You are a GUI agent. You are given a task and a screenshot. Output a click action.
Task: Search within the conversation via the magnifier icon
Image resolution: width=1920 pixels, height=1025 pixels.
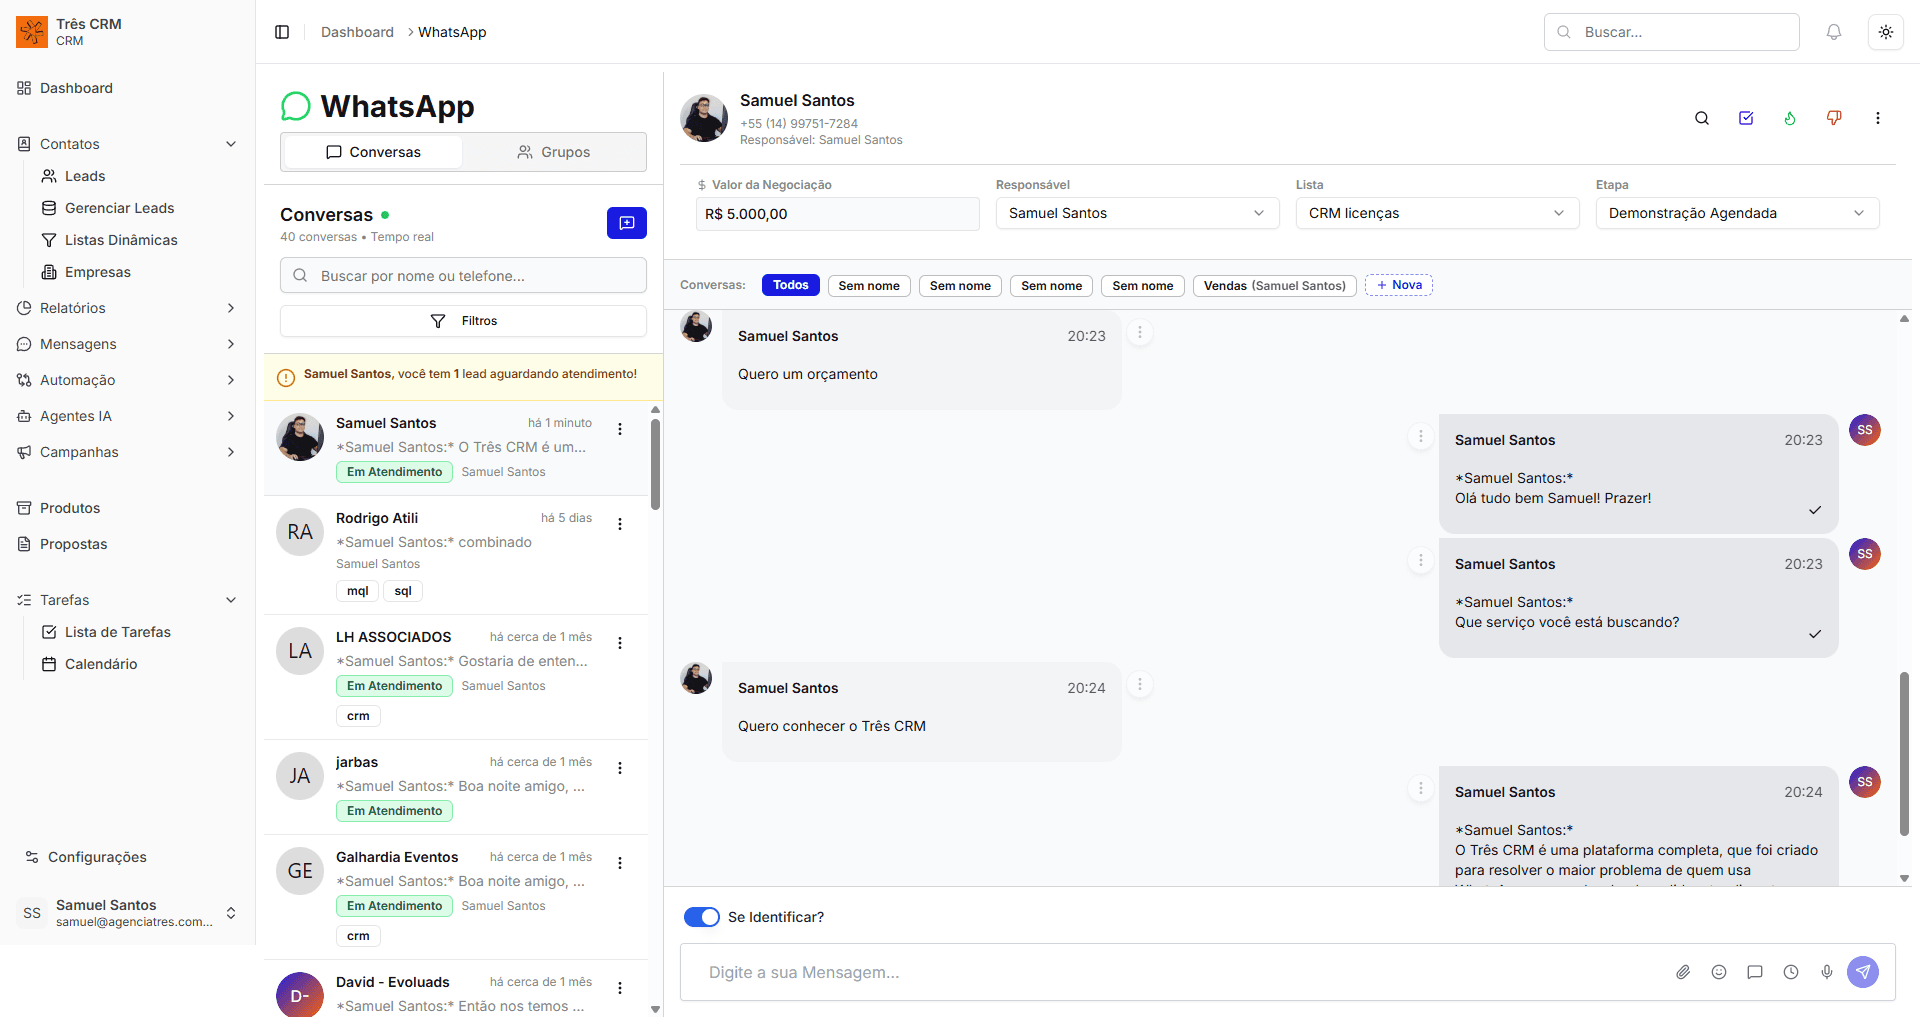coord(1702,118)
